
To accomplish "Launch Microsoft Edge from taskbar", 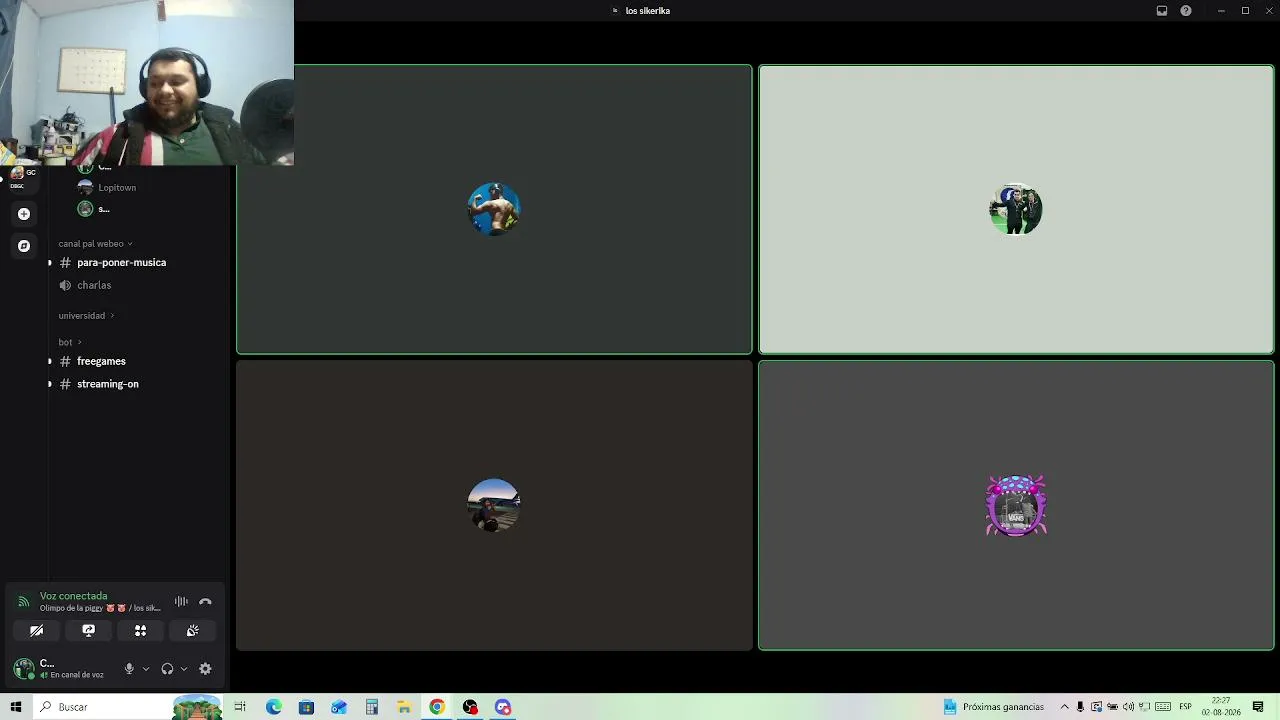I will point(273,707).
